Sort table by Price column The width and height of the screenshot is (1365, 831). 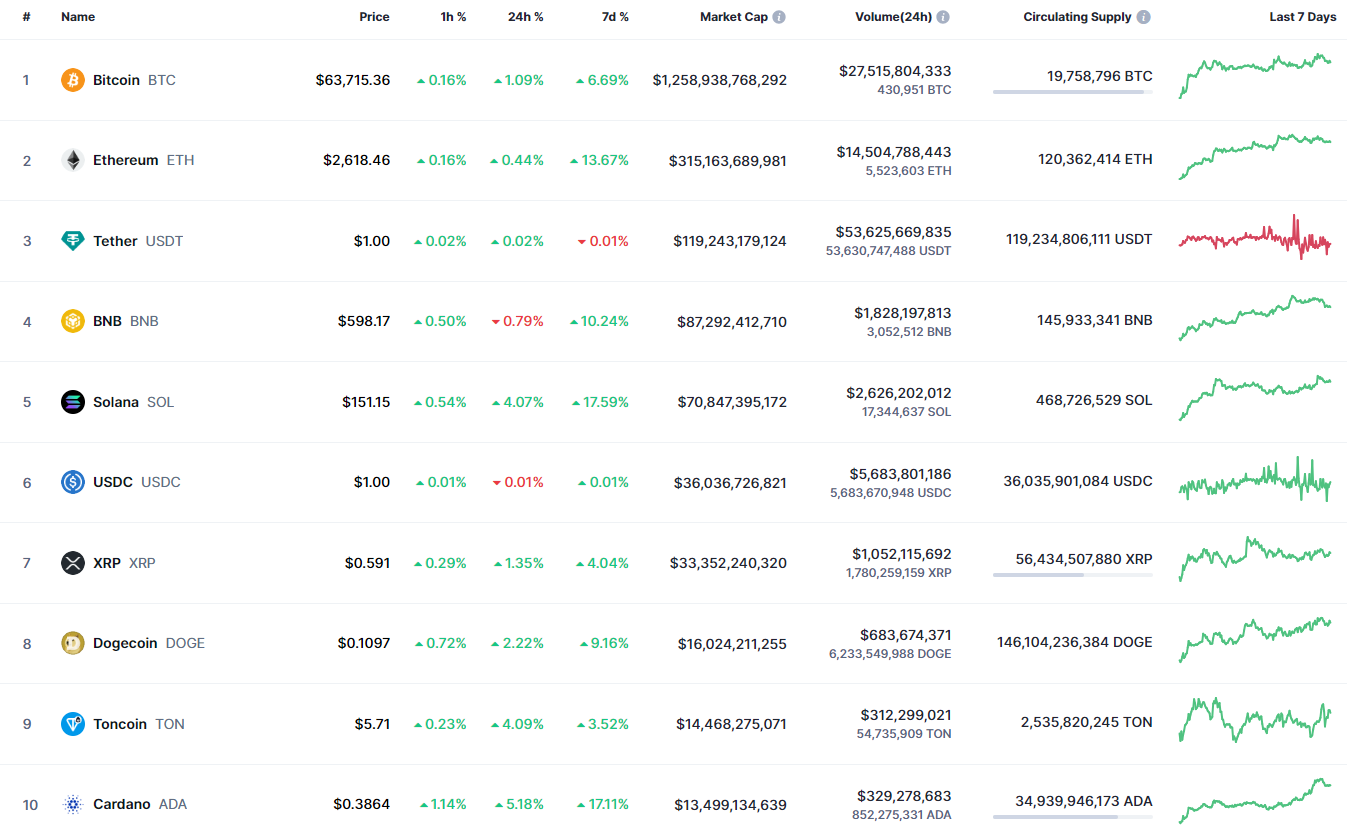point(375,17)
